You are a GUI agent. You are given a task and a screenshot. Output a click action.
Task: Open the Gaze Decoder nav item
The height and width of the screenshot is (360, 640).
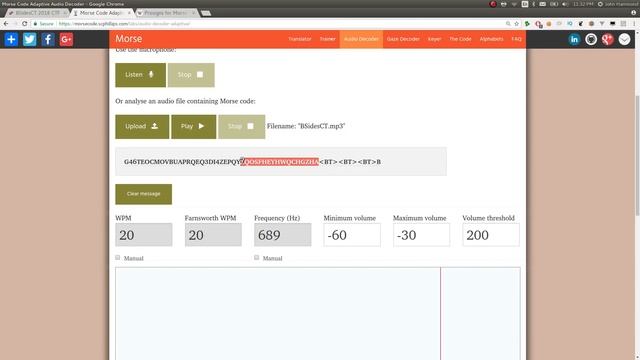403,39
